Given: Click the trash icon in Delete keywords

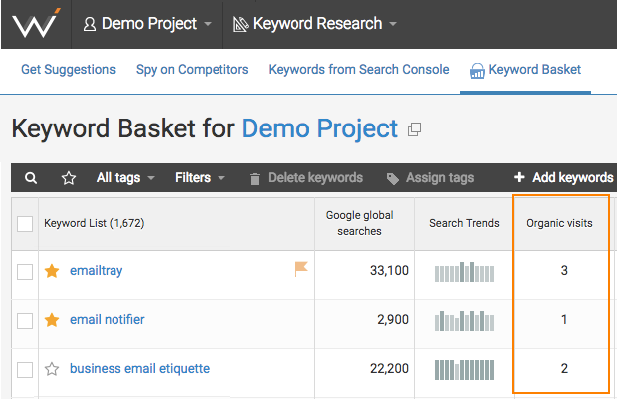Looking at the screenshot, I should [x=255, y=179].
